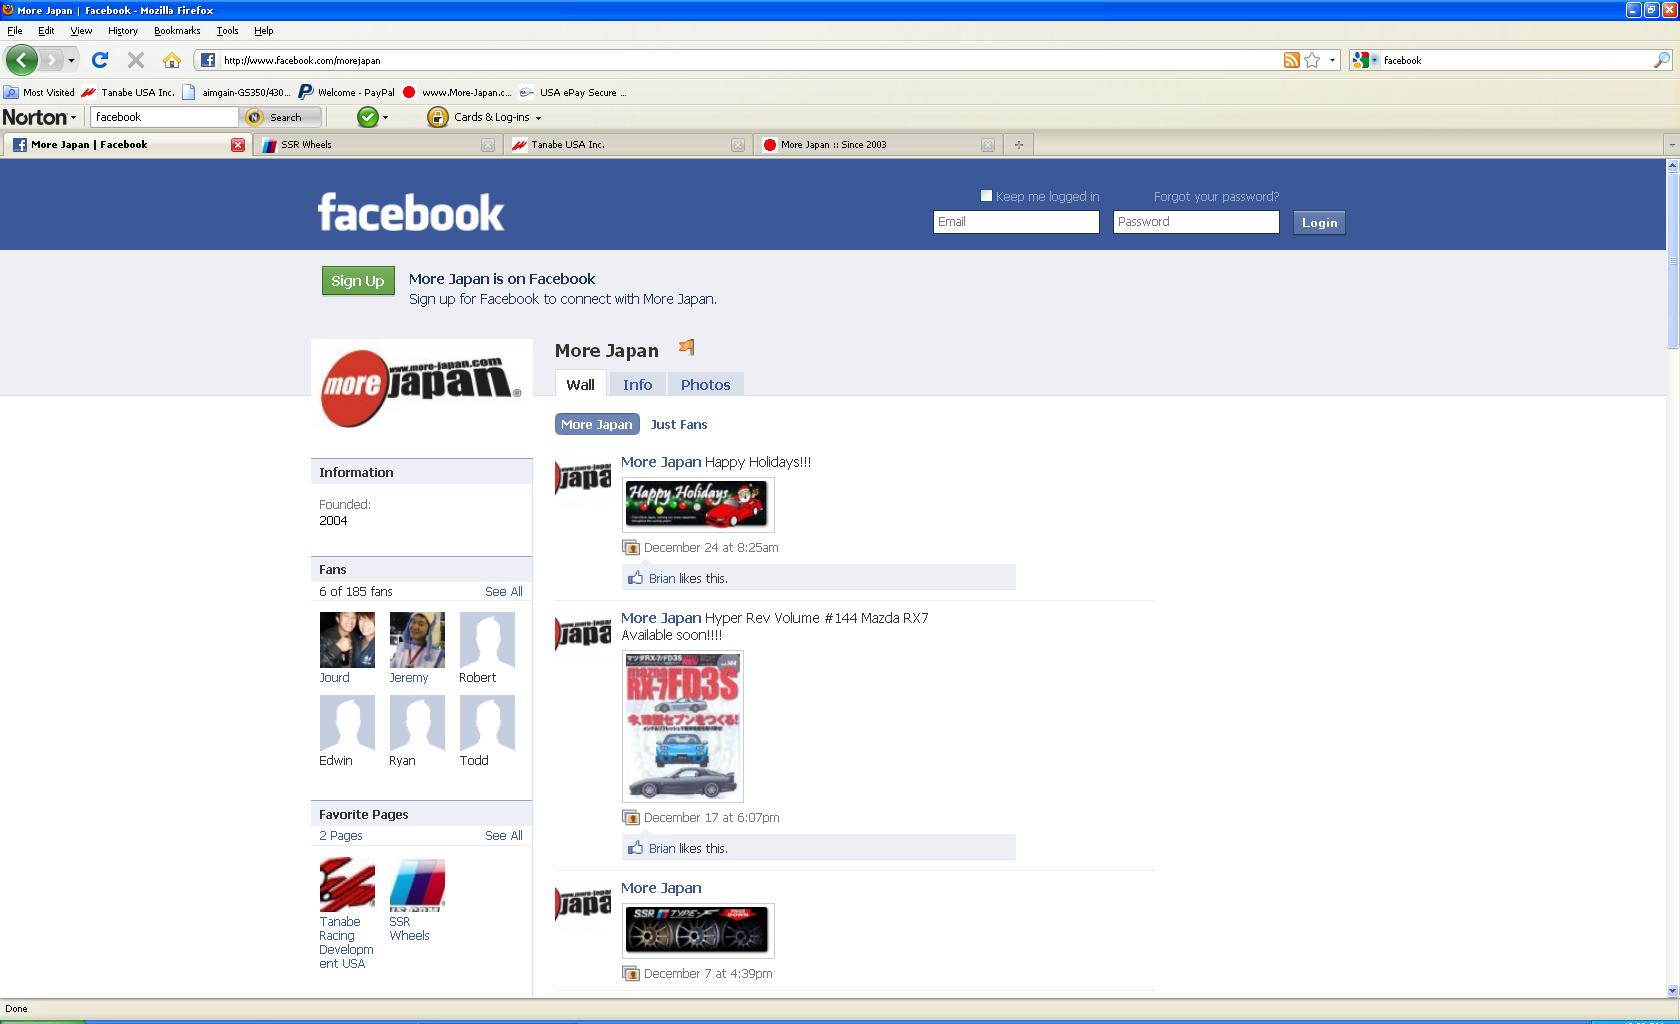Open a new tab with plus button
Image resolution: width=1680 pixels, height=1024 pixels.
pos(1018,145)
